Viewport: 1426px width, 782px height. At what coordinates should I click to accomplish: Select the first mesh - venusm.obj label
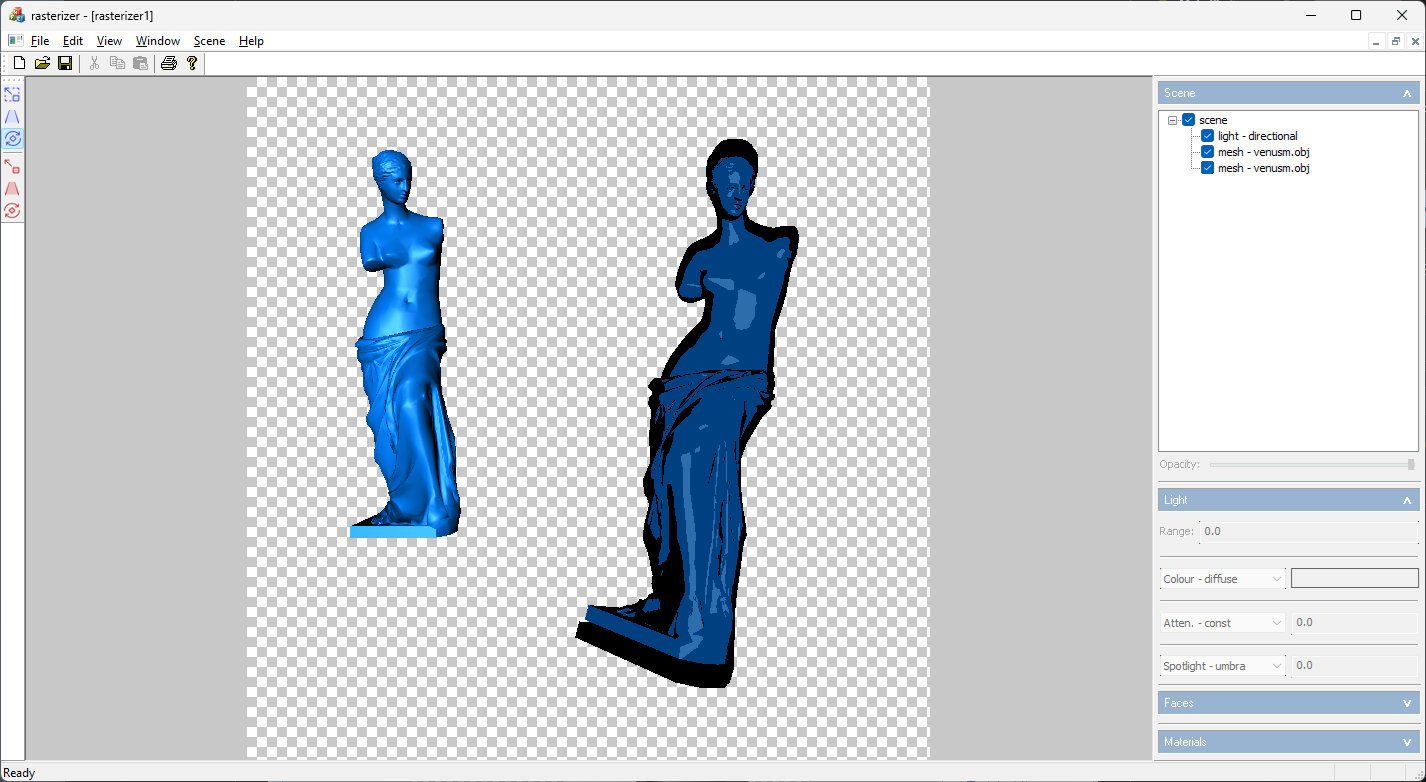(x=1263, y=152)
